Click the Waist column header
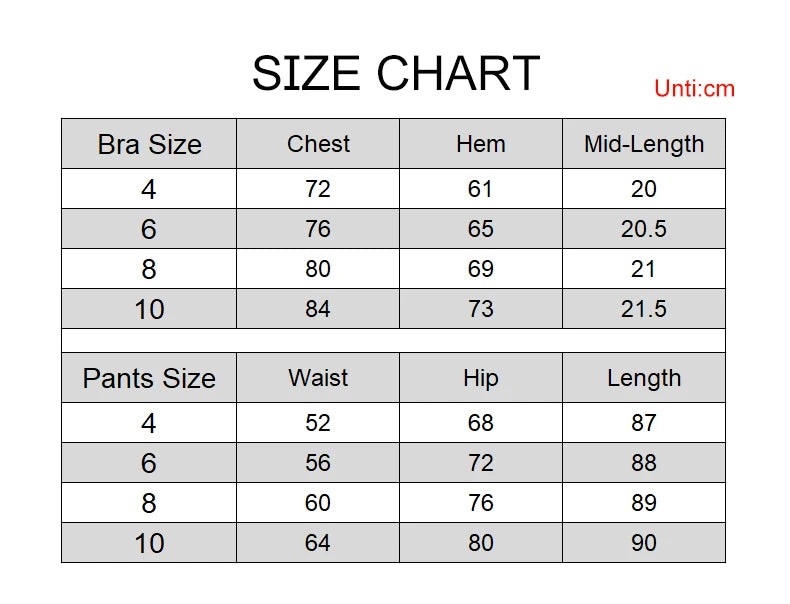Viewport: 790px width, 604px height. (318, 378)
